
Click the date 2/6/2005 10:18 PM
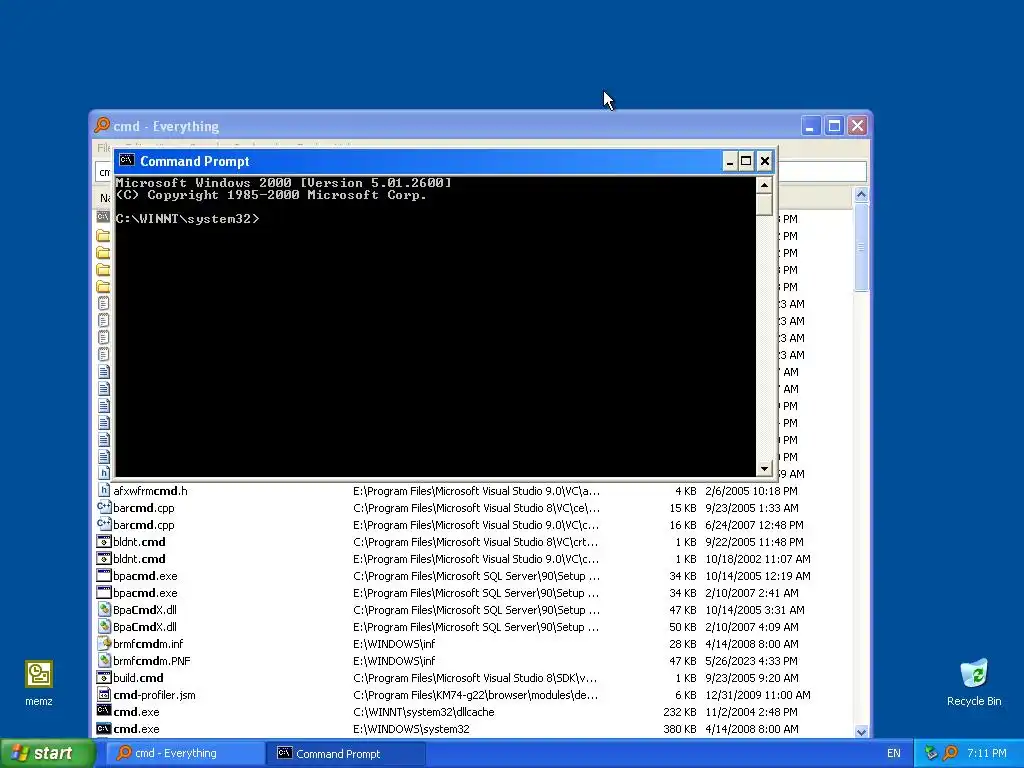[x=751, y=490]
